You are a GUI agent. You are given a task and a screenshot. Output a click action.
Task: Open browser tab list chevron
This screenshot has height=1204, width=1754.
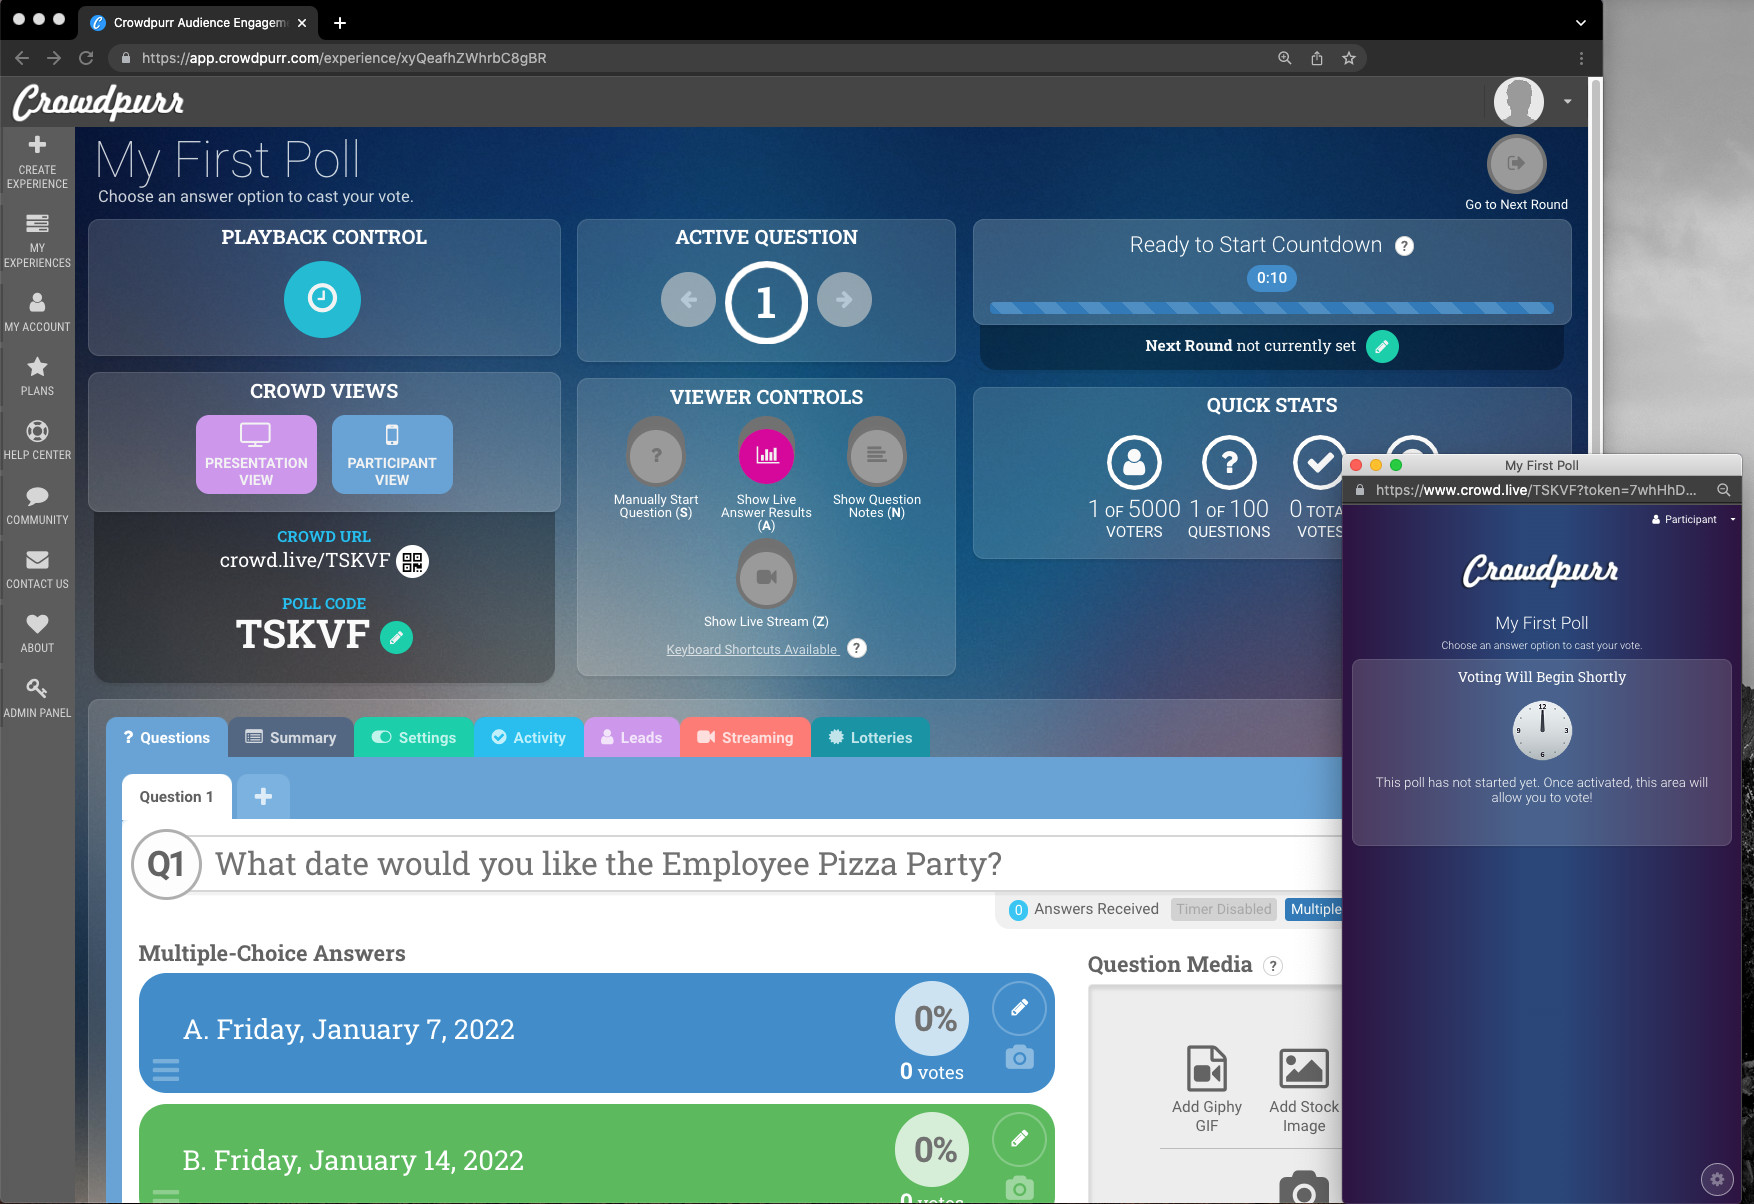pos(1580,22)
